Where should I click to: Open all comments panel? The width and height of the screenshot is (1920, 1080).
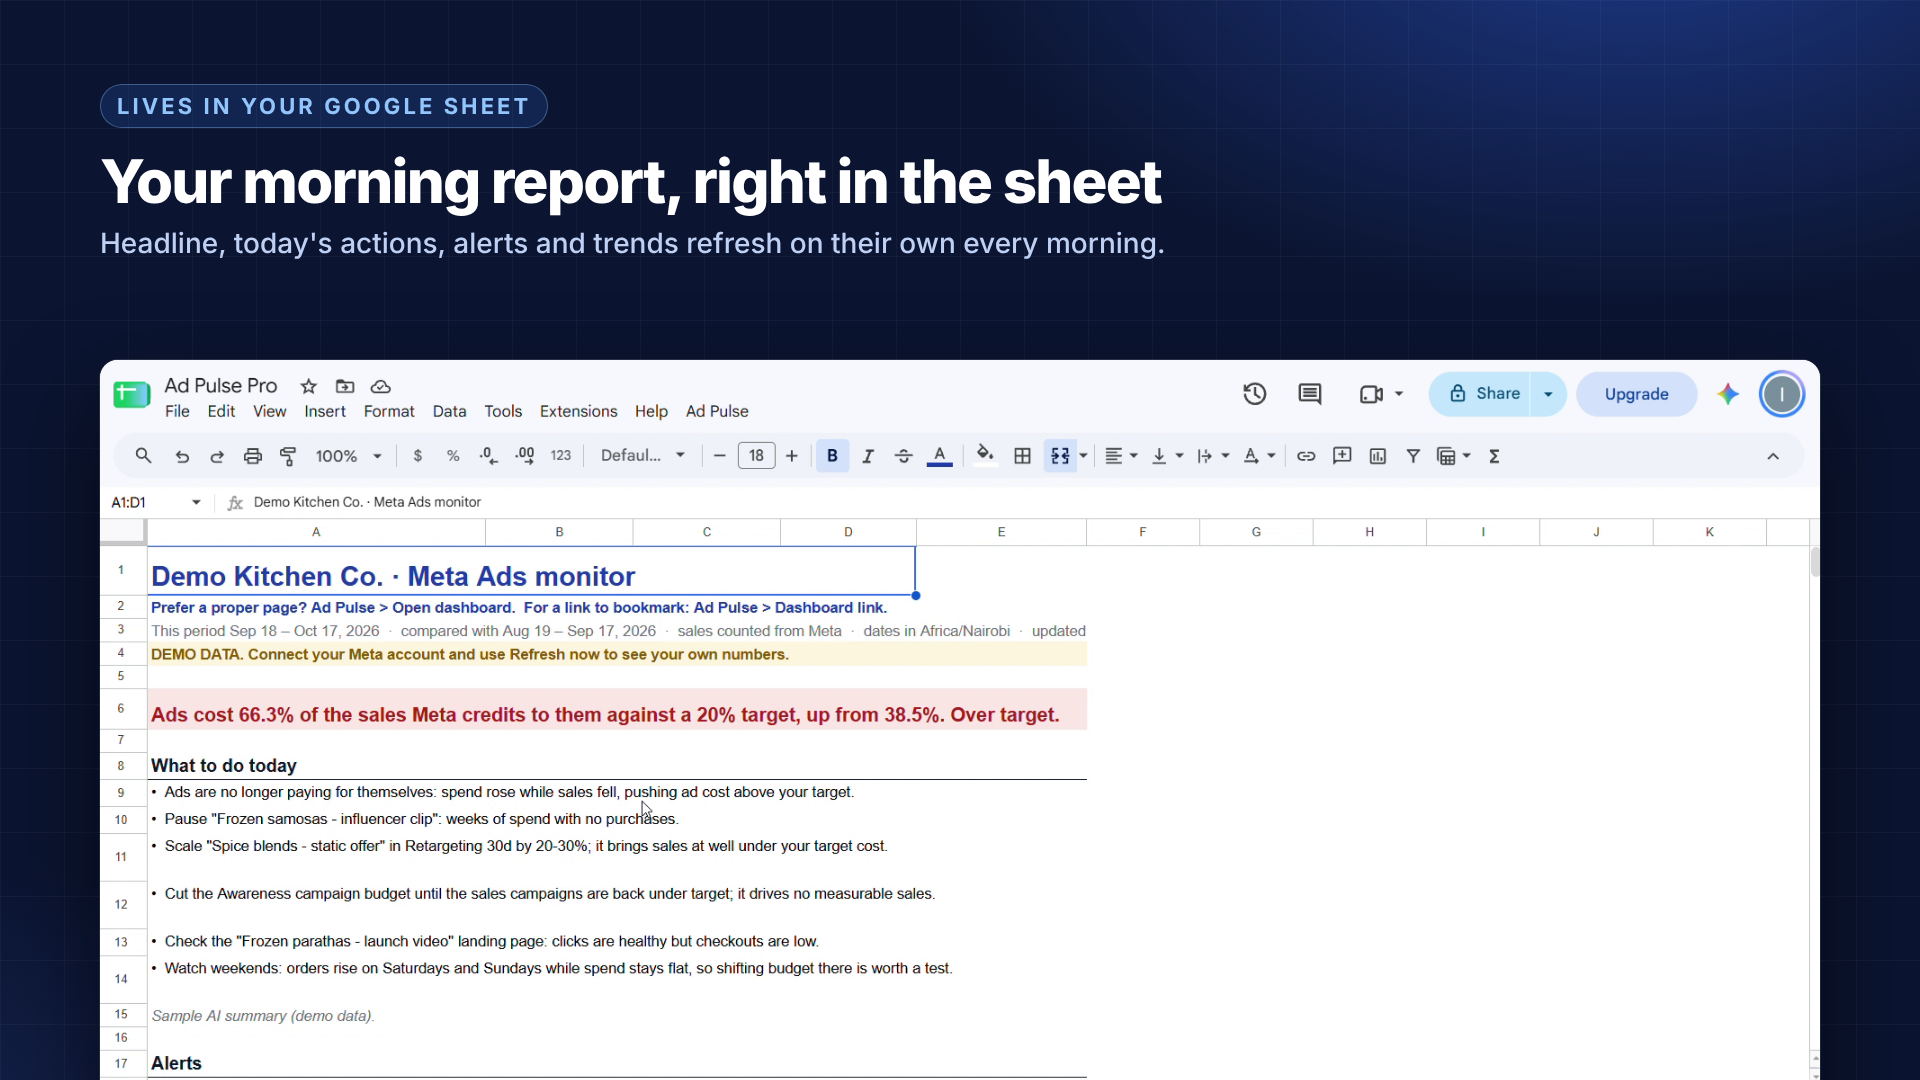point(1310,394)
